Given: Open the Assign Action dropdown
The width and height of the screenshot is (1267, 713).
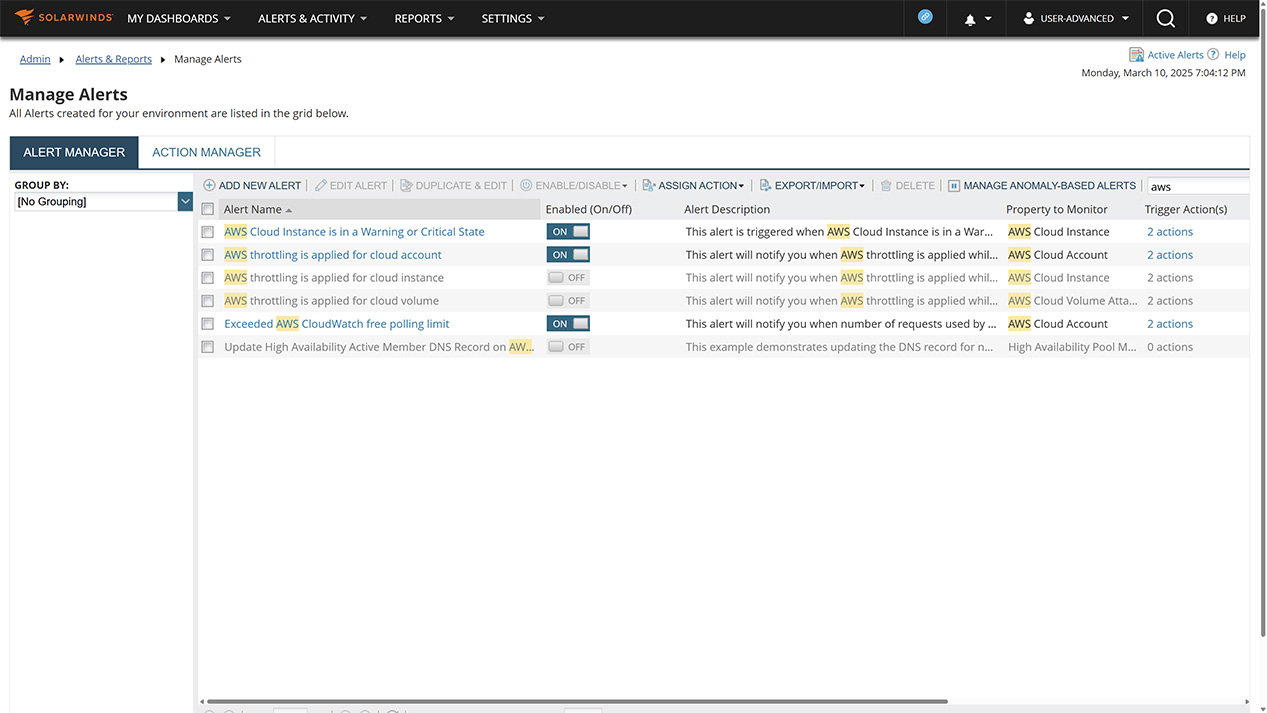Looking at the screenshot, I should [693, 185].
